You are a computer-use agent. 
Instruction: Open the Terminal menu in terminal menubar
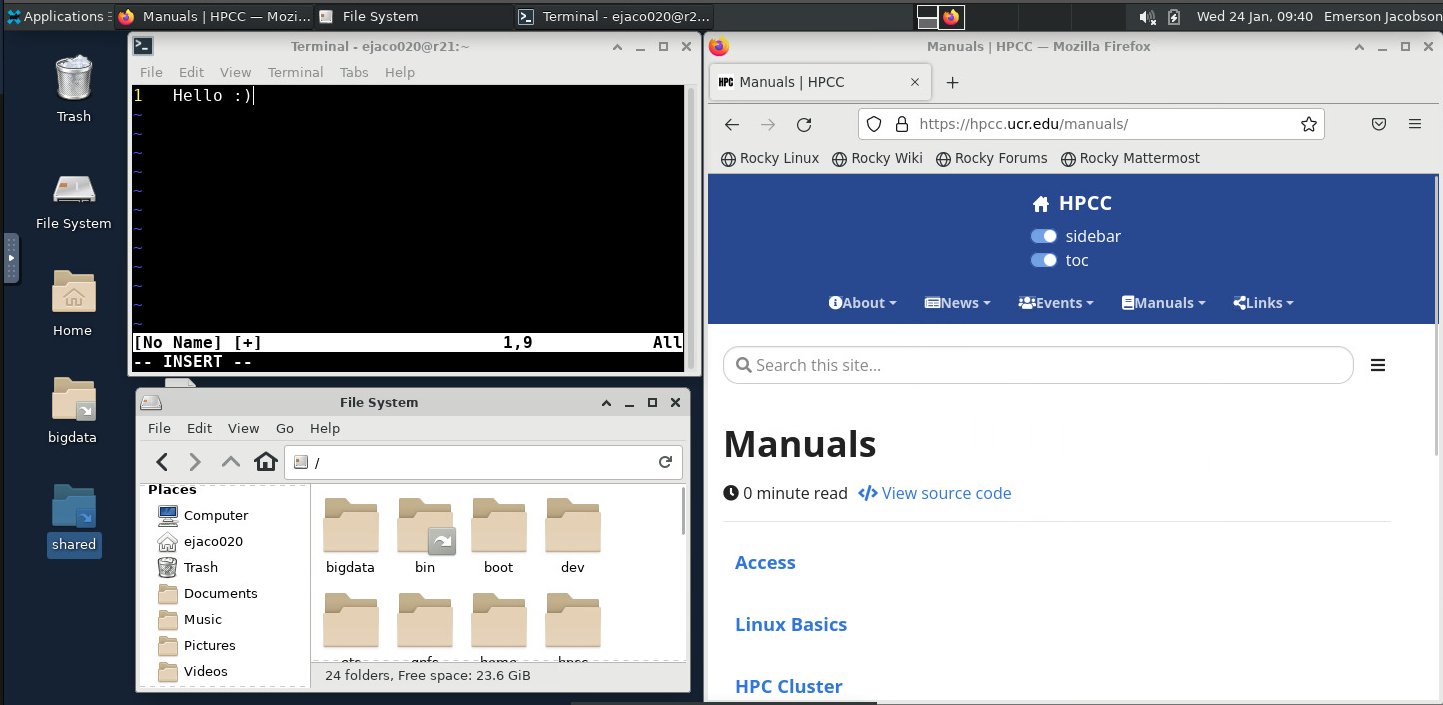click(295, 73)
